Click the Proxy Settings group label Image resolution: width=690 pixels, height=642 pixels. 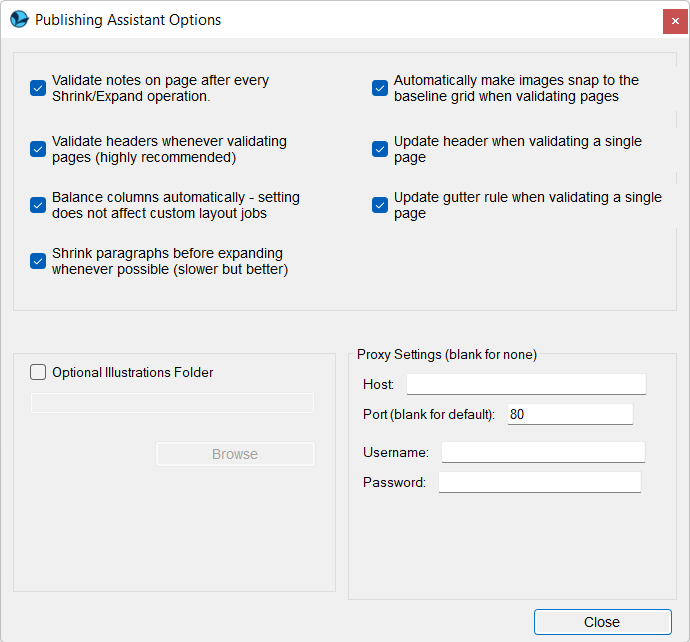tap(447, 355)
